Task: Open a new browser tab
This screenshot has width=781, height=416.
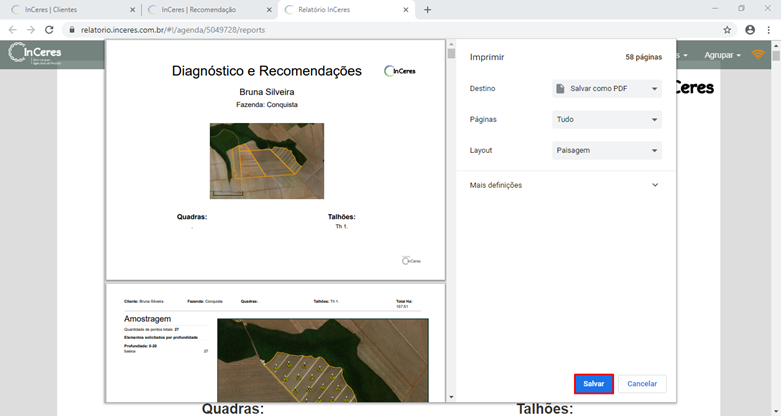Action: click(427, 9)
